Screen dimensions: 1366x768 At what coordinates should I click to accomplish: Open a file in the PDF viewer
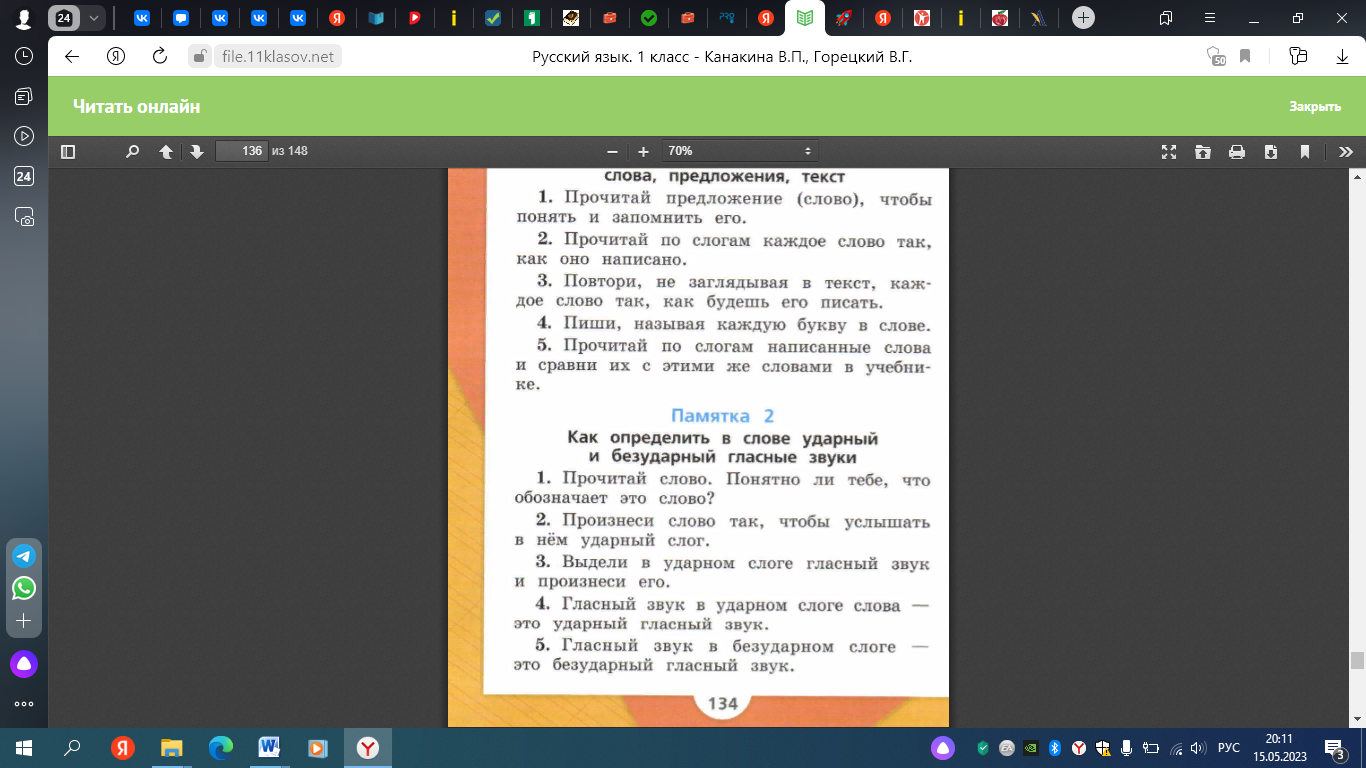1203,152
